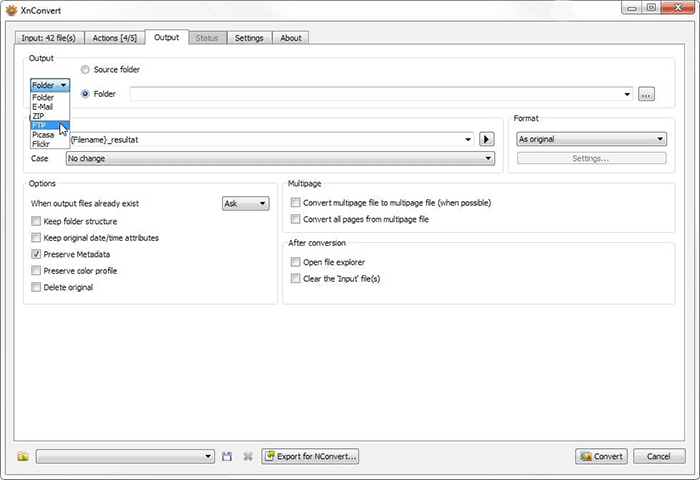The width and height of the screenshot is (700, 480).
Task: Click the delete preset X icon
Action: tap(248, 456)
